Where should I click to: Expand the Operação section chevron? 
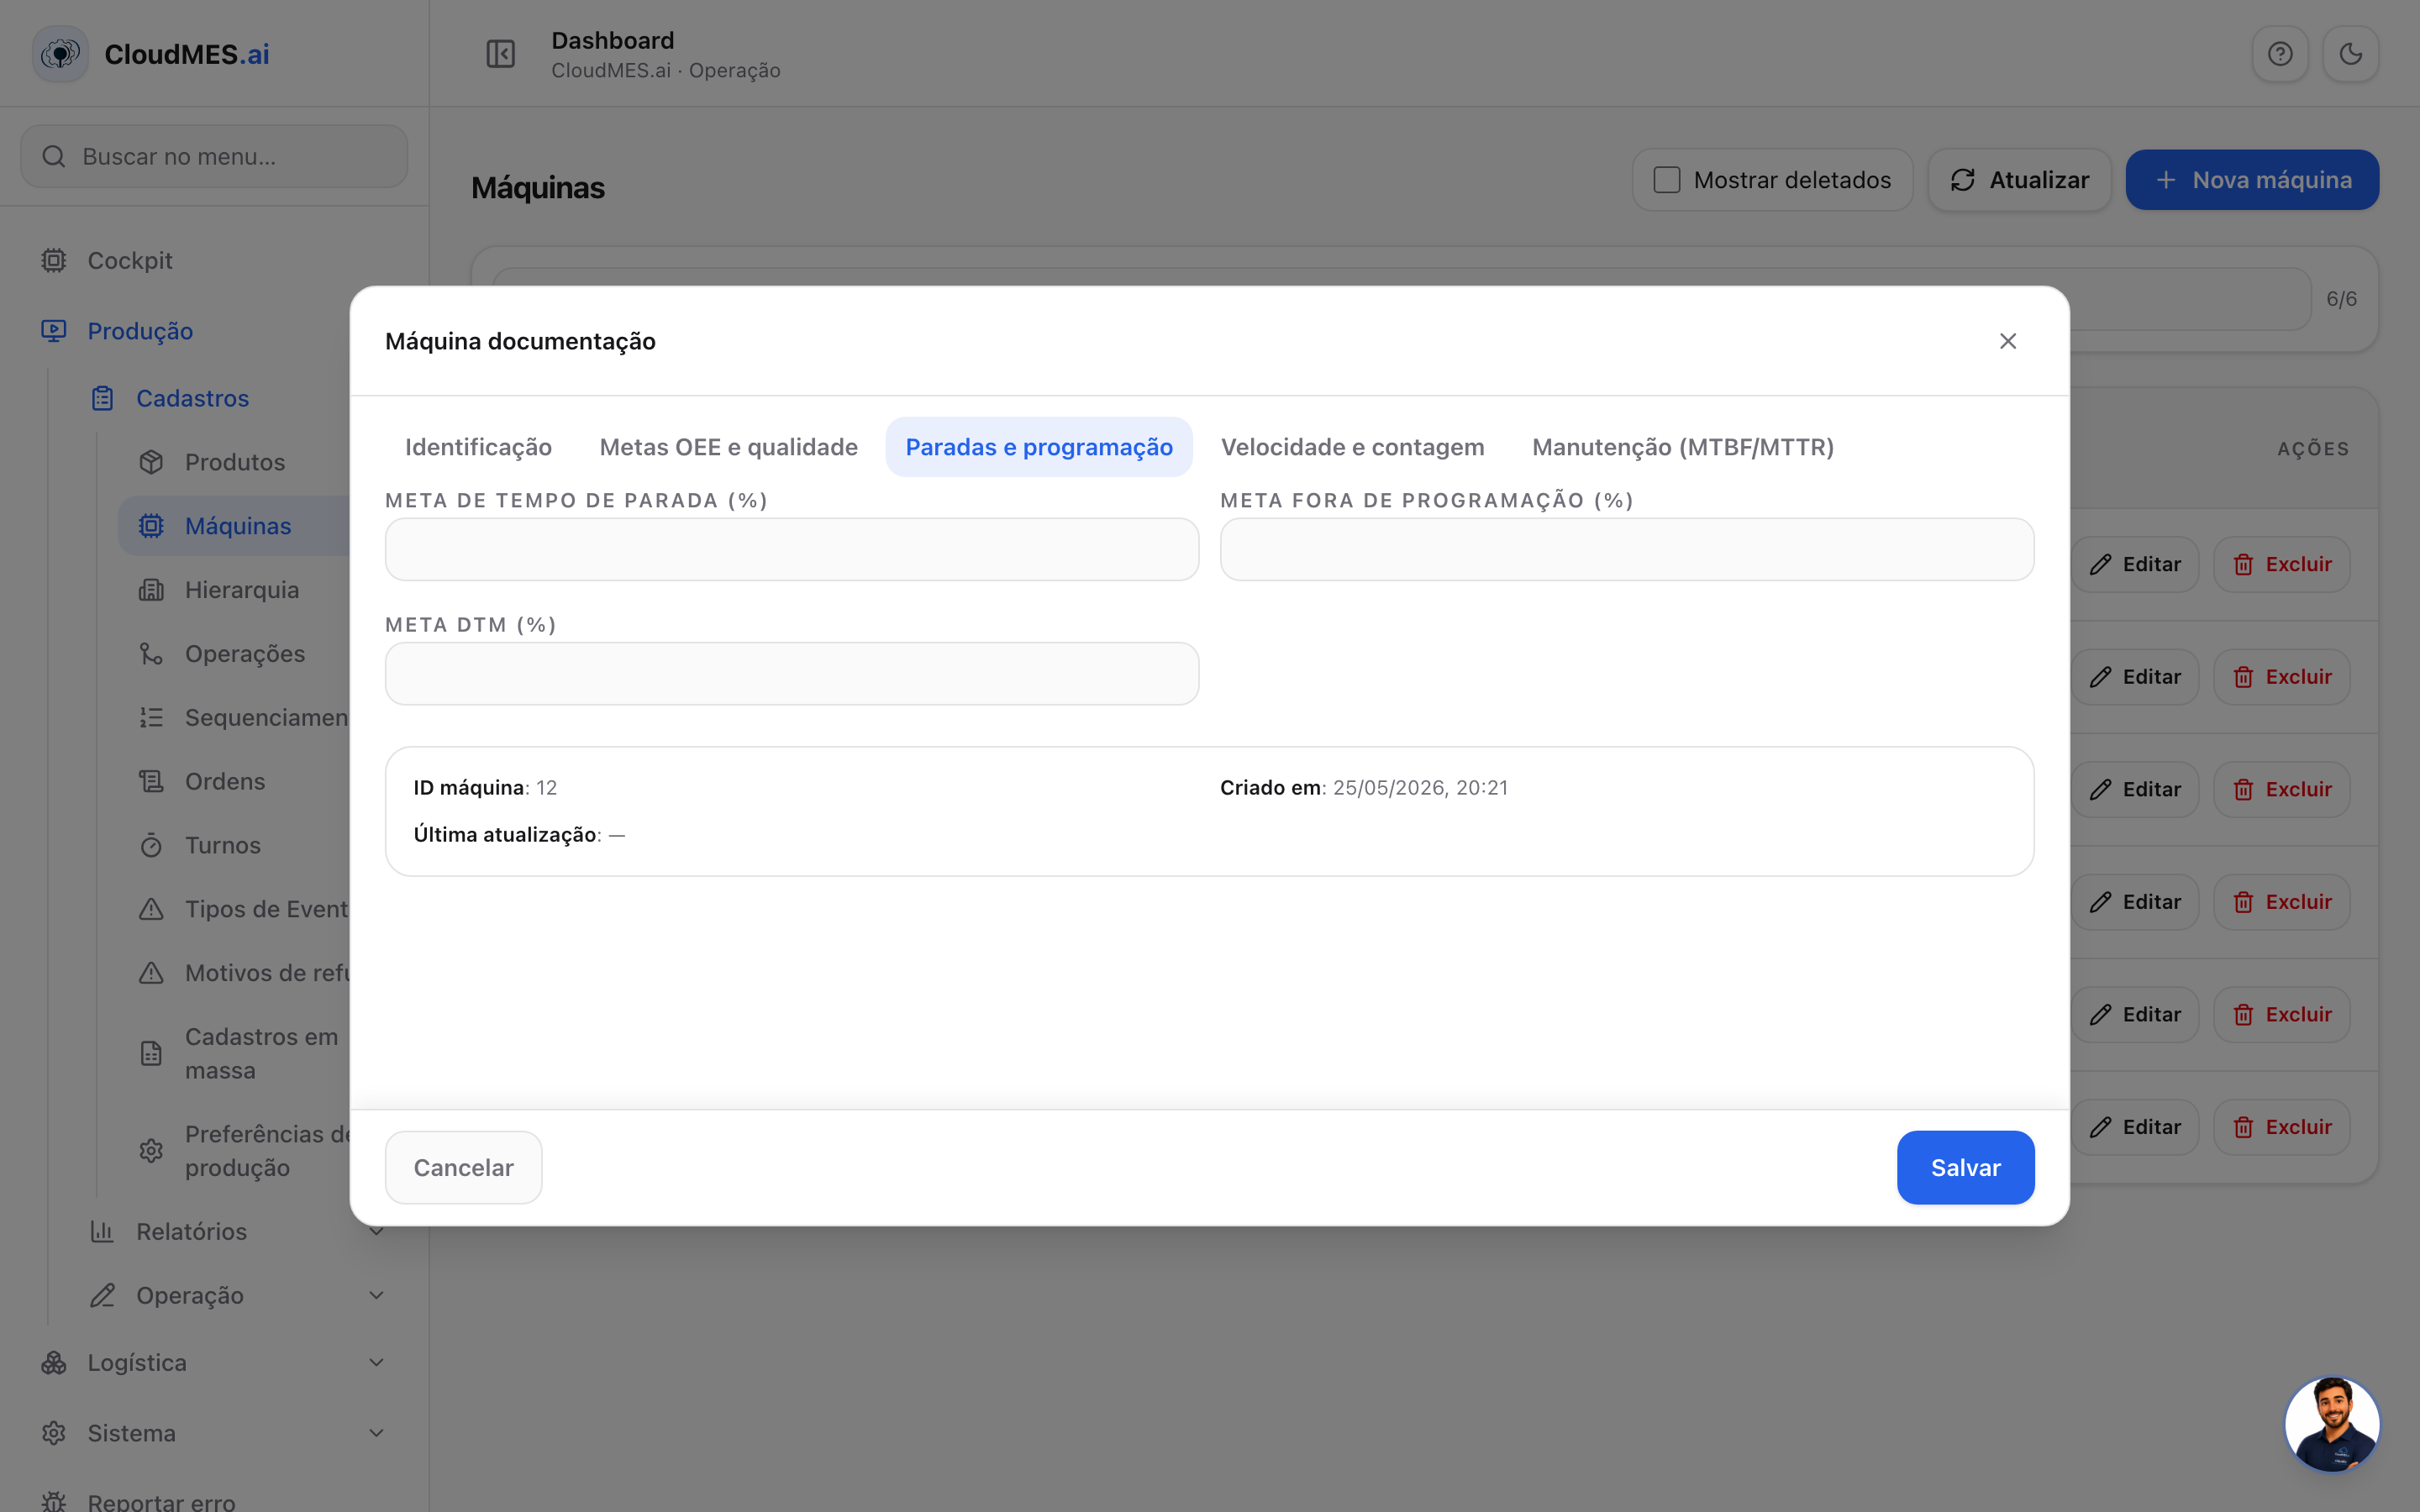tap(376, 1295)
